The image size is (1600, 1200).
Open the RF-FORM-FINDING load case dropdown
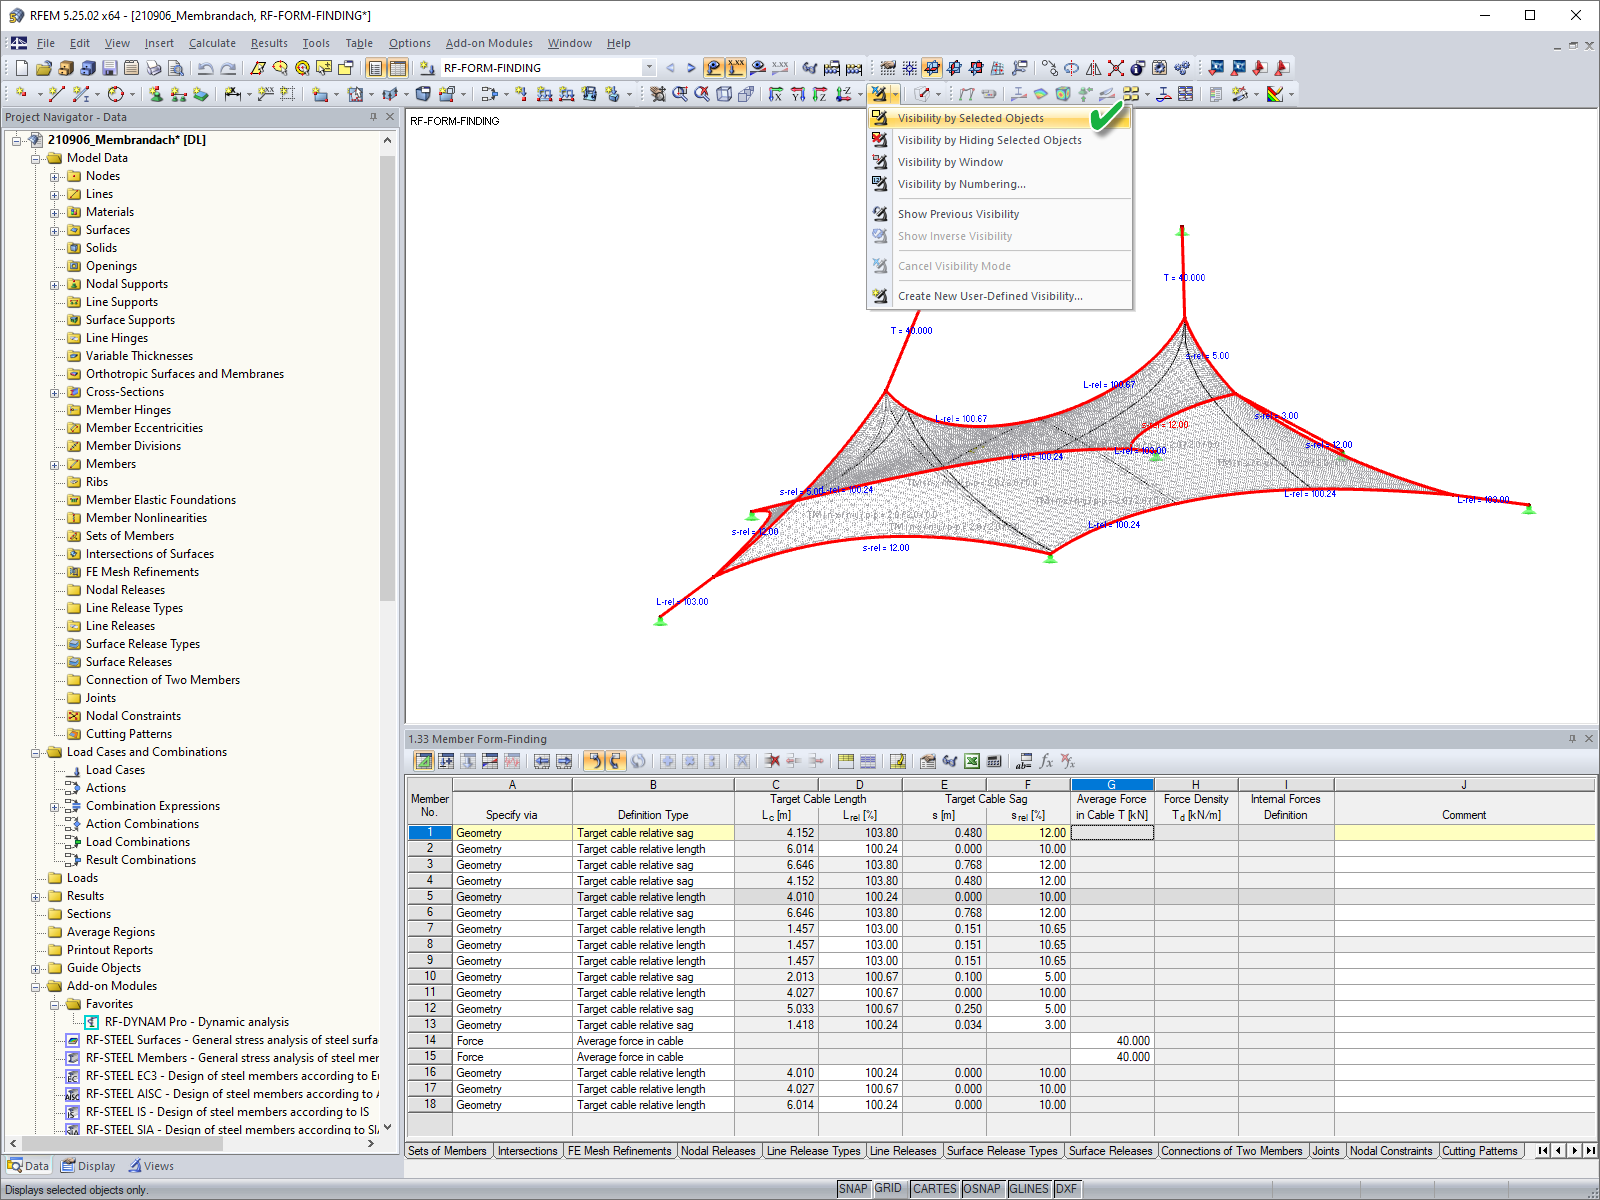tap(649, 68)
